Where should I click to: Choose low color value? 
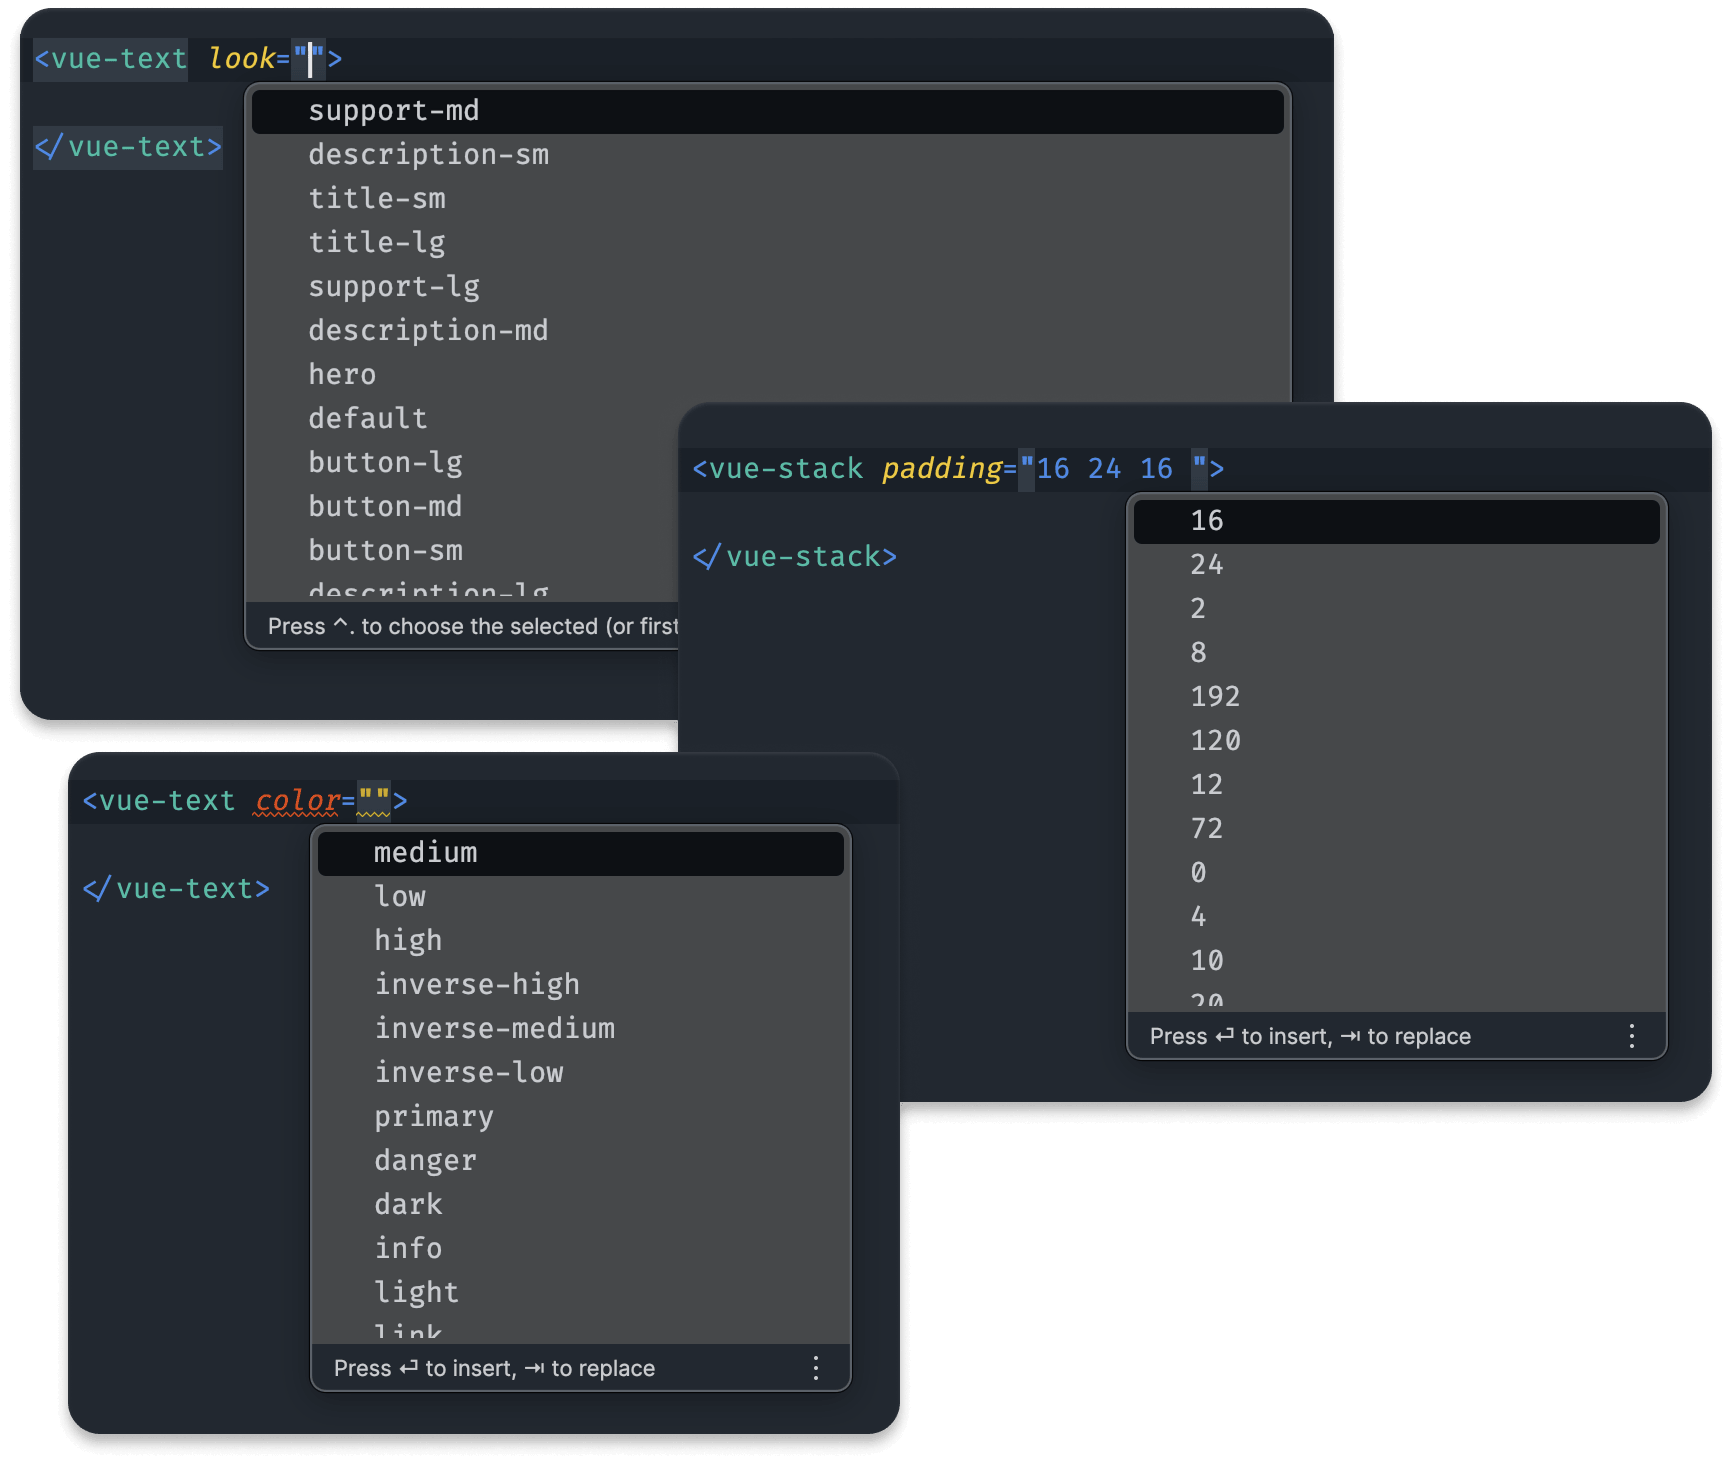581,897
